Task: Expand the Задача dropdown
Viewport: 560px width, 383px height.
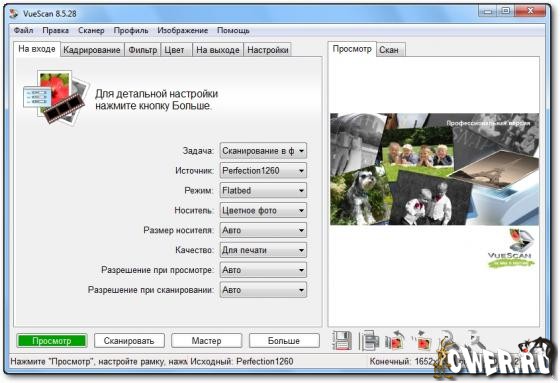Action: pyautogui.click(x=263, y=151)
